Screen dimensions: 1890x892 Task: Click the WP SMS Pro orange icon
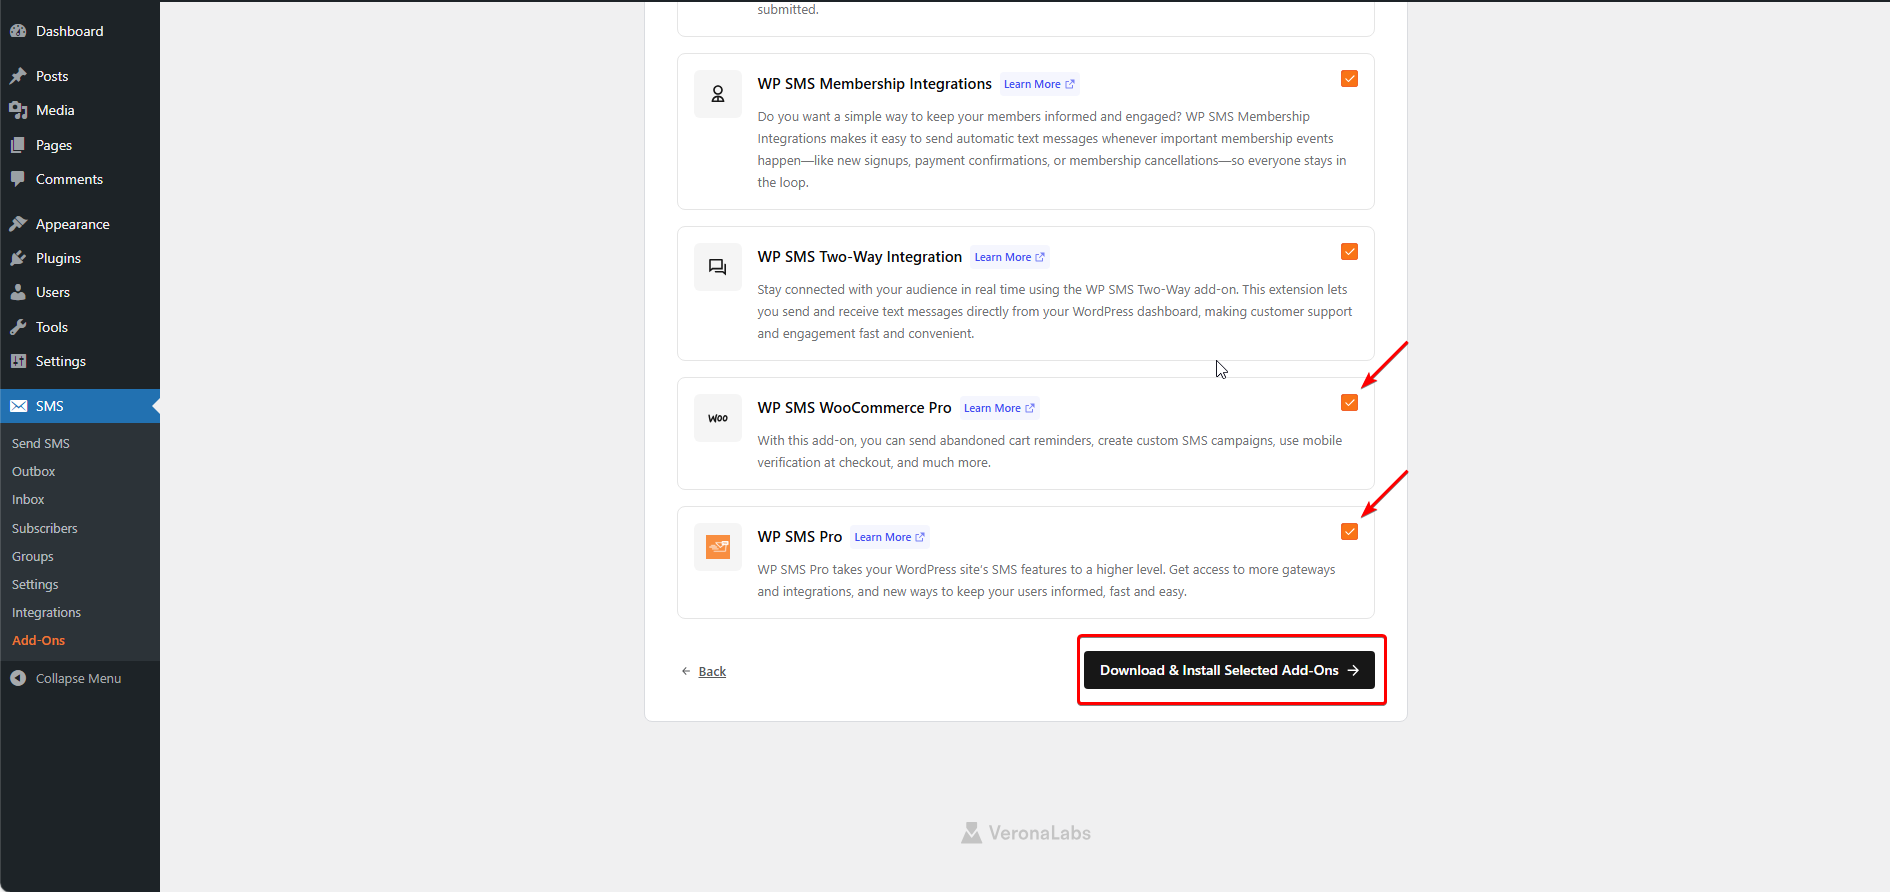pos(718,547)
